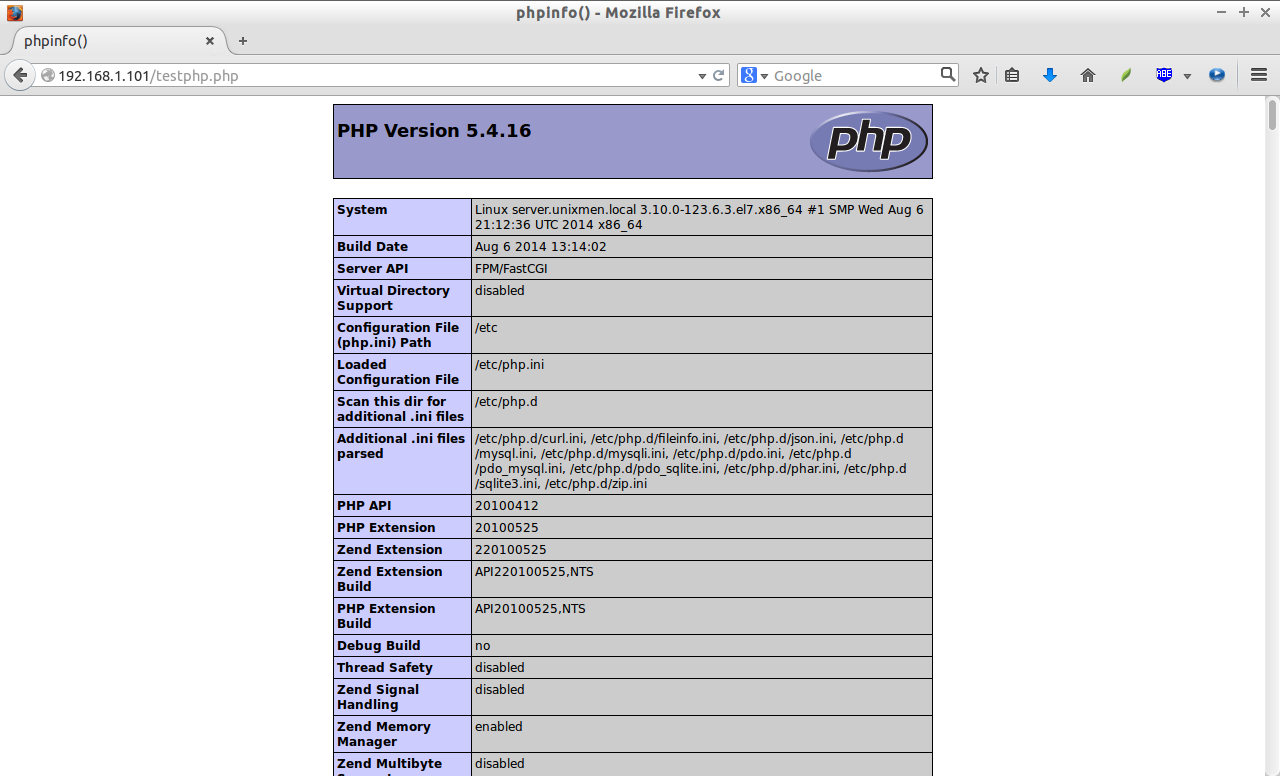Viewport: 1280px width, 776px height.
Task: Click the Debug Build label
Action: coord(378,646)
